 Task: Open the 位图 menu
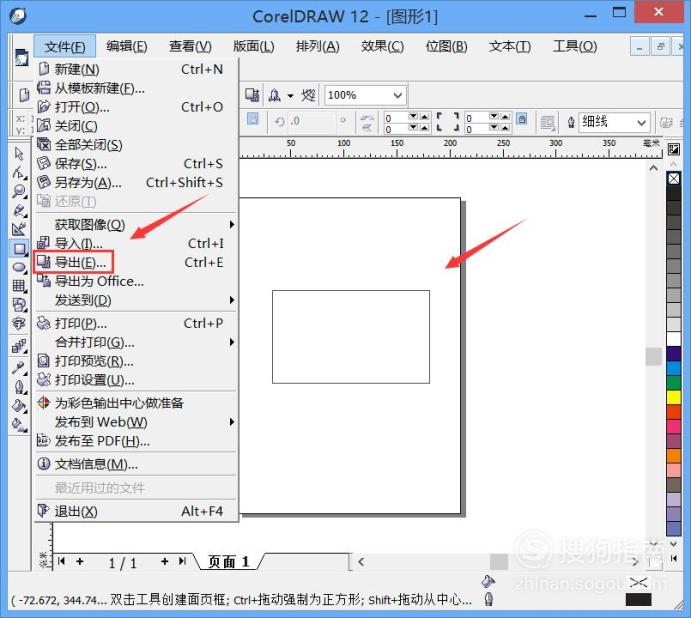(x=446, y=46)
